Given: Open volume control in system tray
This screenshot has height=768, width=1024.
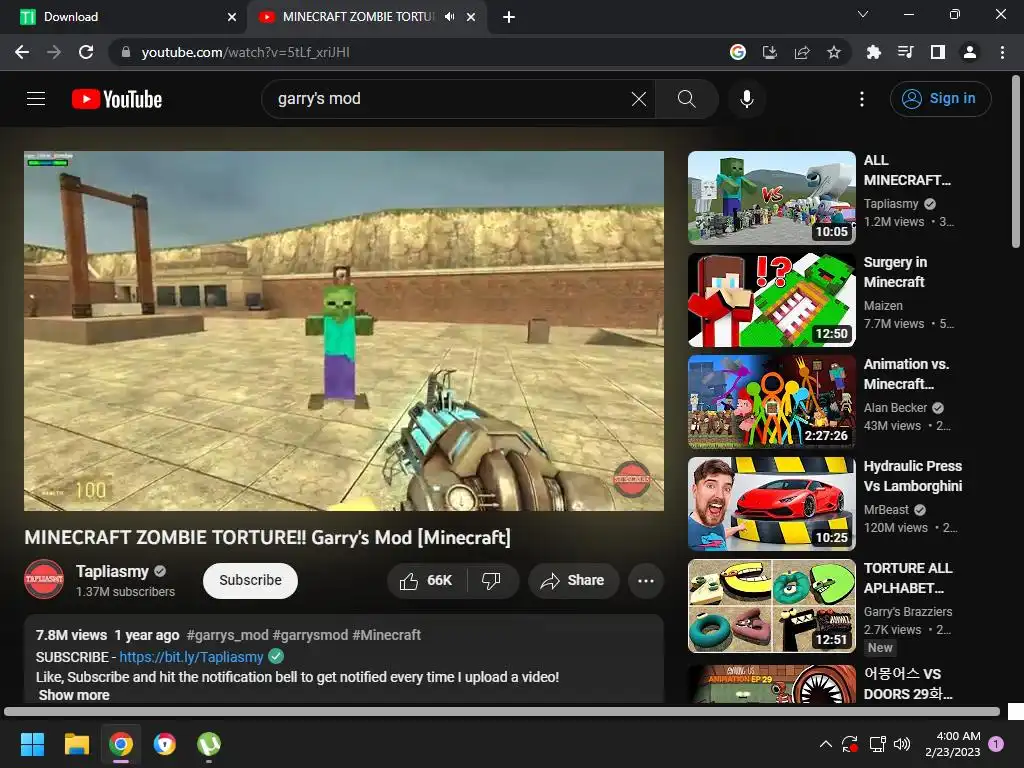Looking at the screenshot, I should [902, 744].
